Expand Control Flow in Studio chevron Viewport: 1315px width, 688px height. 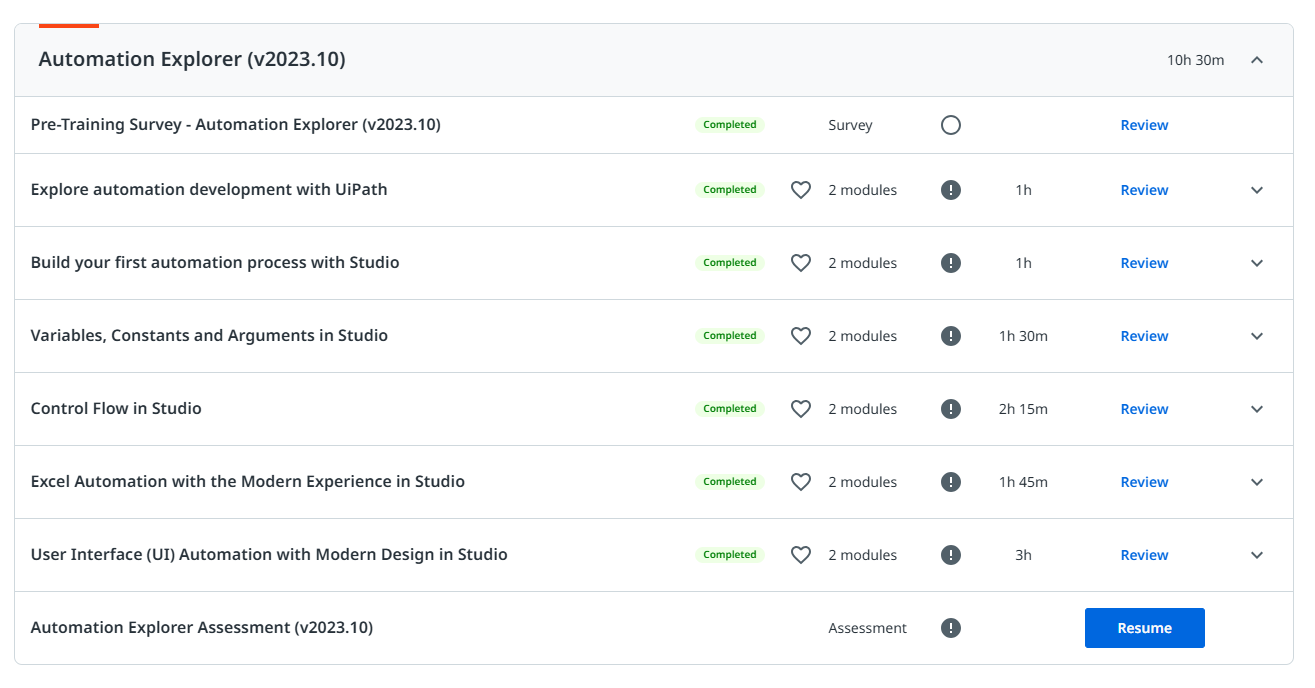pyautogui.click(x=1257, y=409)
